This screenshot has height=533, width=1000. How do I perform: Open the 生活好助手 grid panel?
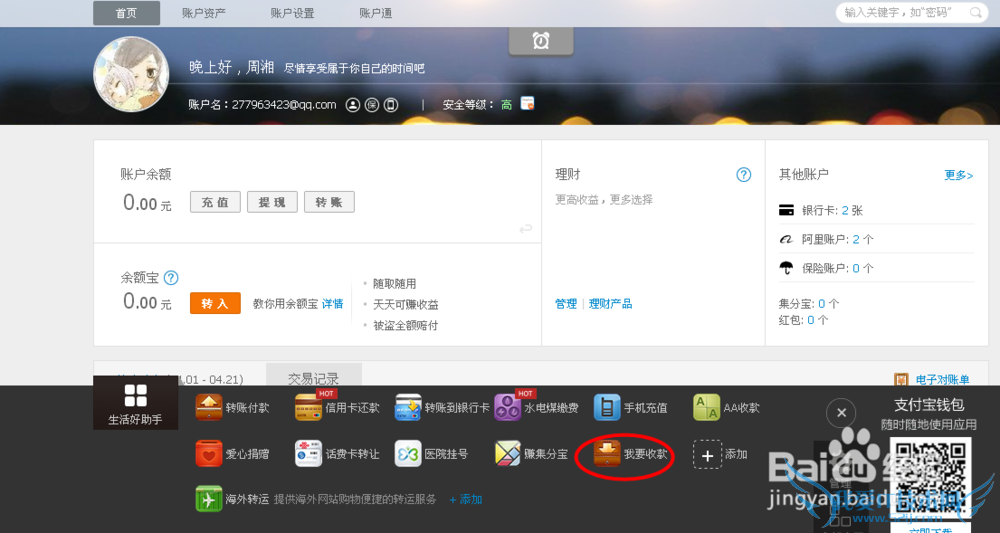pos(135,403)
